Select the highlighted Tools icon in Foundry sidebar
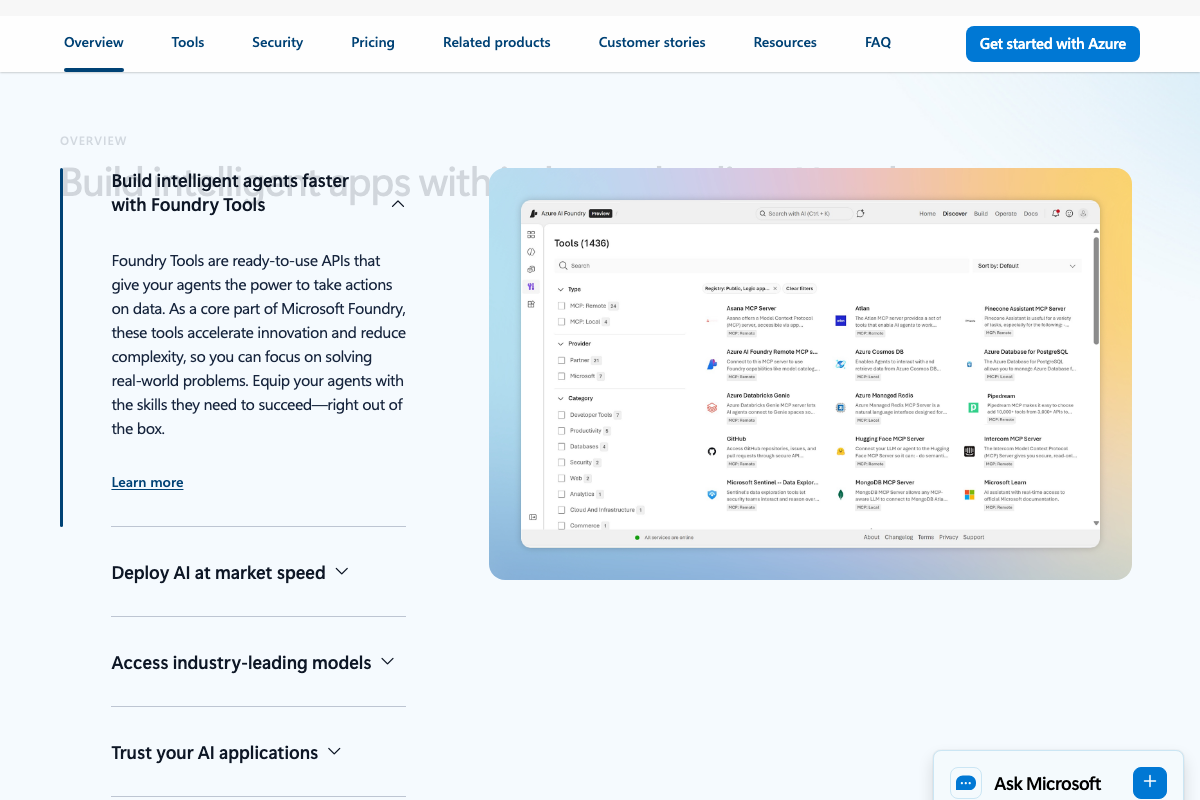This screenshot has height=800, width=1200. point(531,286)
